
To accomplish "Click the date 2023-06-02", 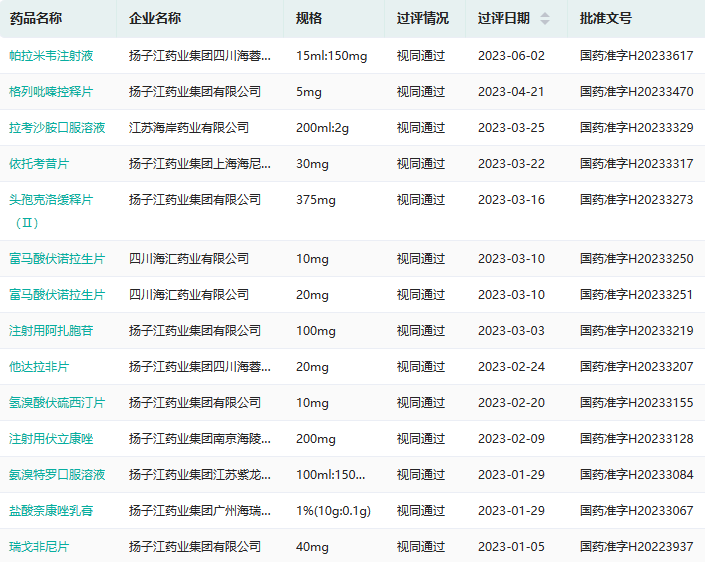I will click(x=511, y=56).
